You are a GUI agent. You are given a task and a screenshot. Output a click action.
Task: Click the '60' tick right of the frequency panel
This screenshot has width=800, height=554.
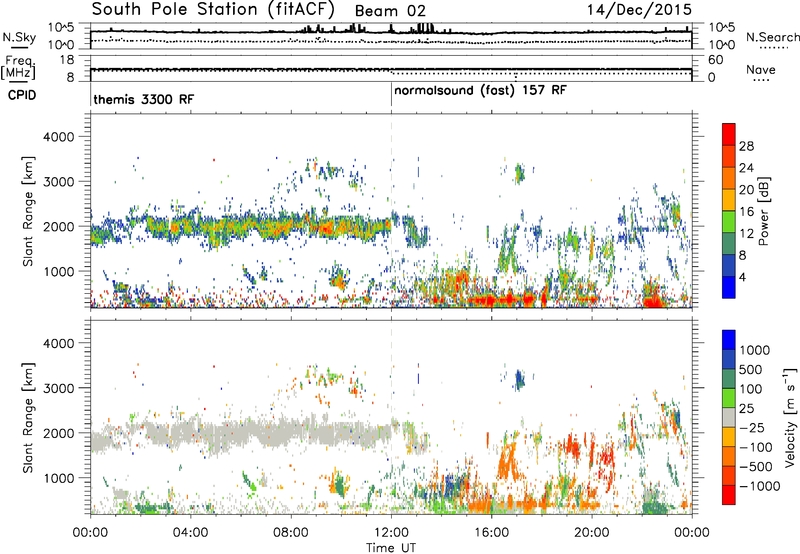(716, 60)
